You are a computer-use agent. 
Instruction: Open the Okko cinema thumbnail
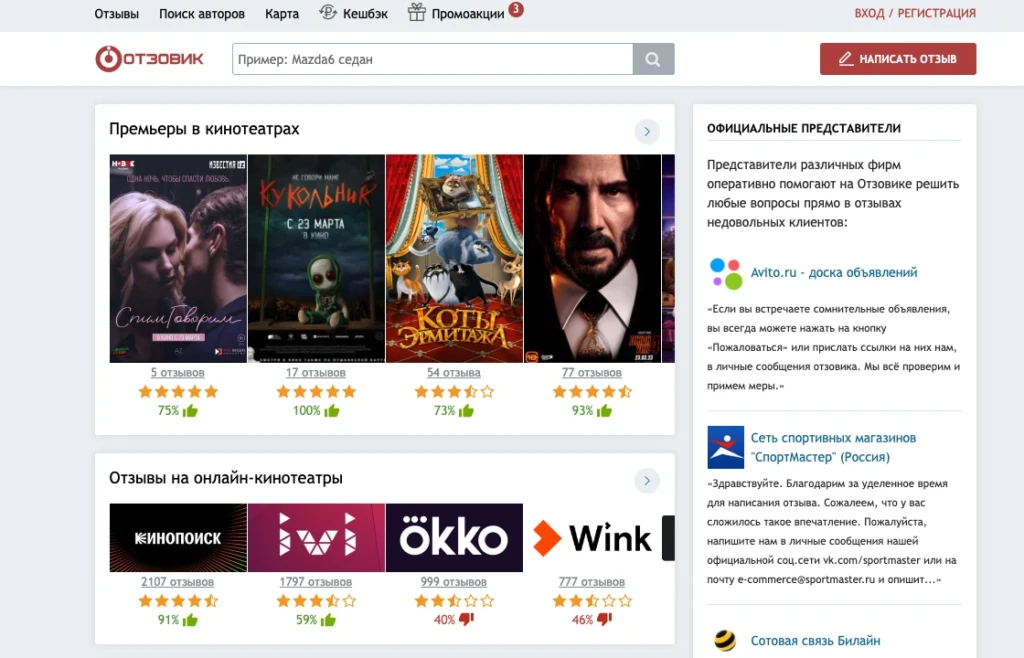[455, 538]
